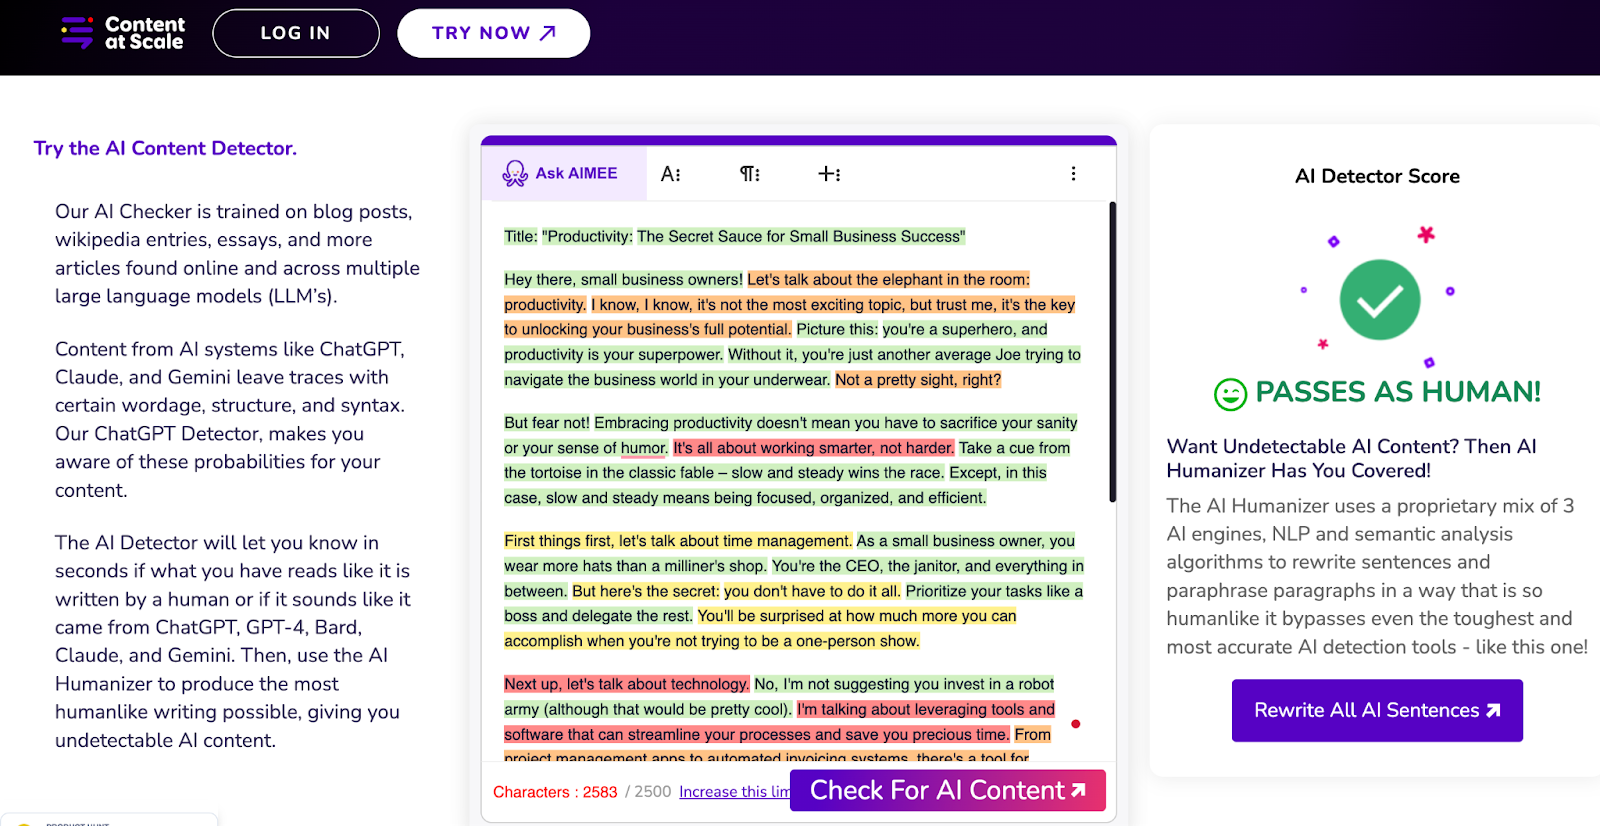Viewport: 1600px width, 826px height.
Task: Click the arrow icon in TRY NOW button
Action: tap(547, 33)
